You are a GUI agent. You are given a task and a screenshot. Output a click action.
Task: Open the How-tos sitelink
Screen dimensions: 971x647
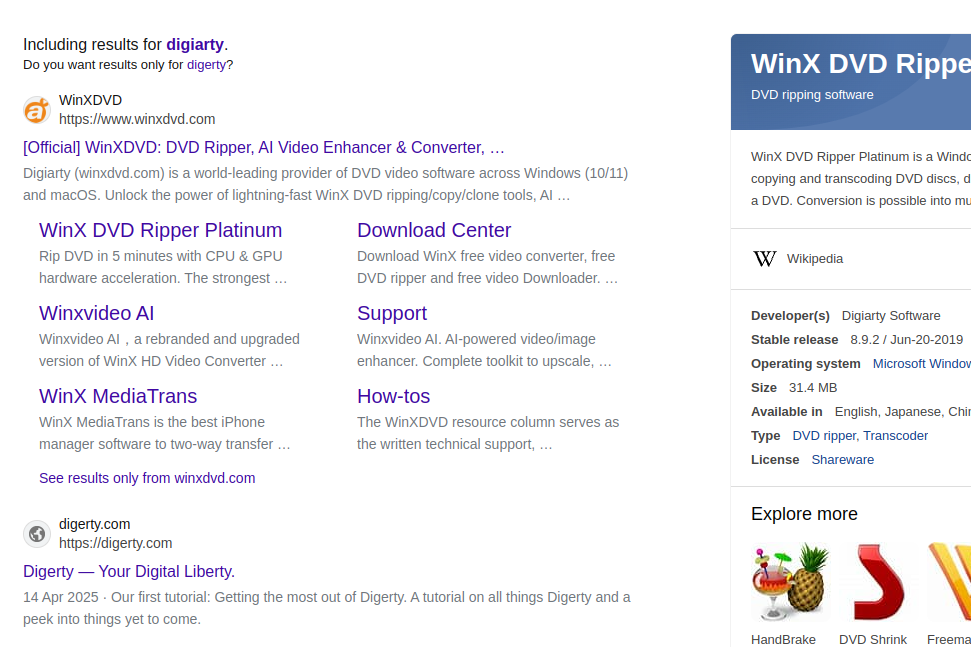click(x=393, y=396)
